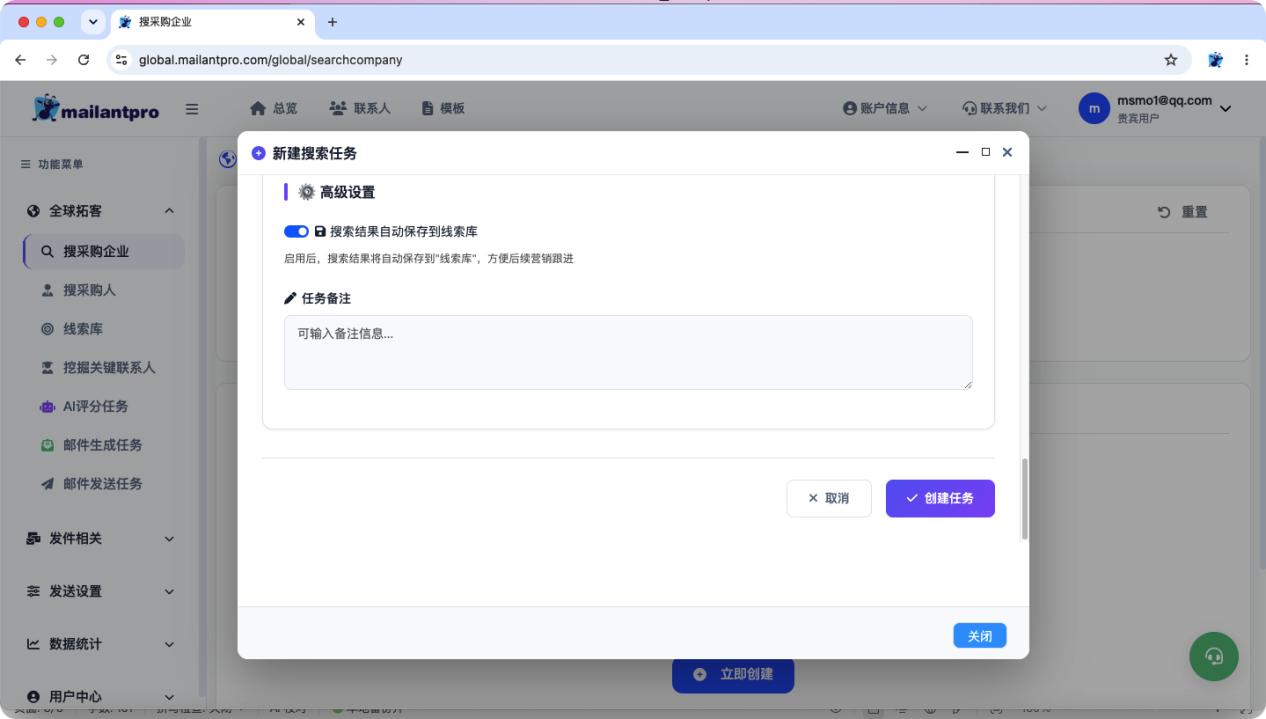The height and width of the screenshot is (719, 1266).
Task: Click the 取消 button in dialog
Action: (x=829, y=498)
